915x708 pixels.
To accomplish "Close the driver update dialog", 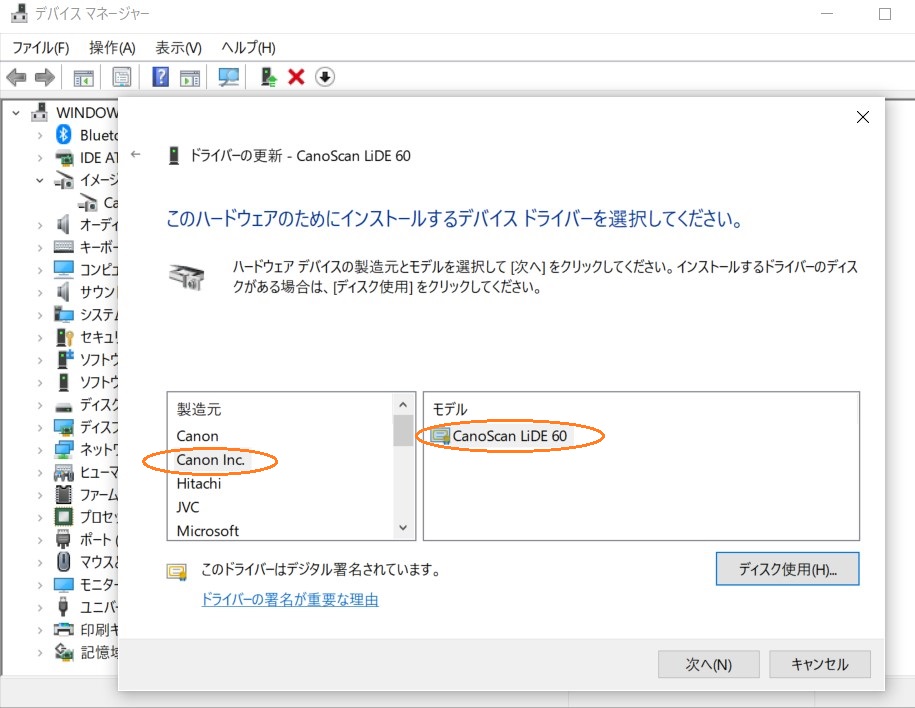I will [862, 117].
